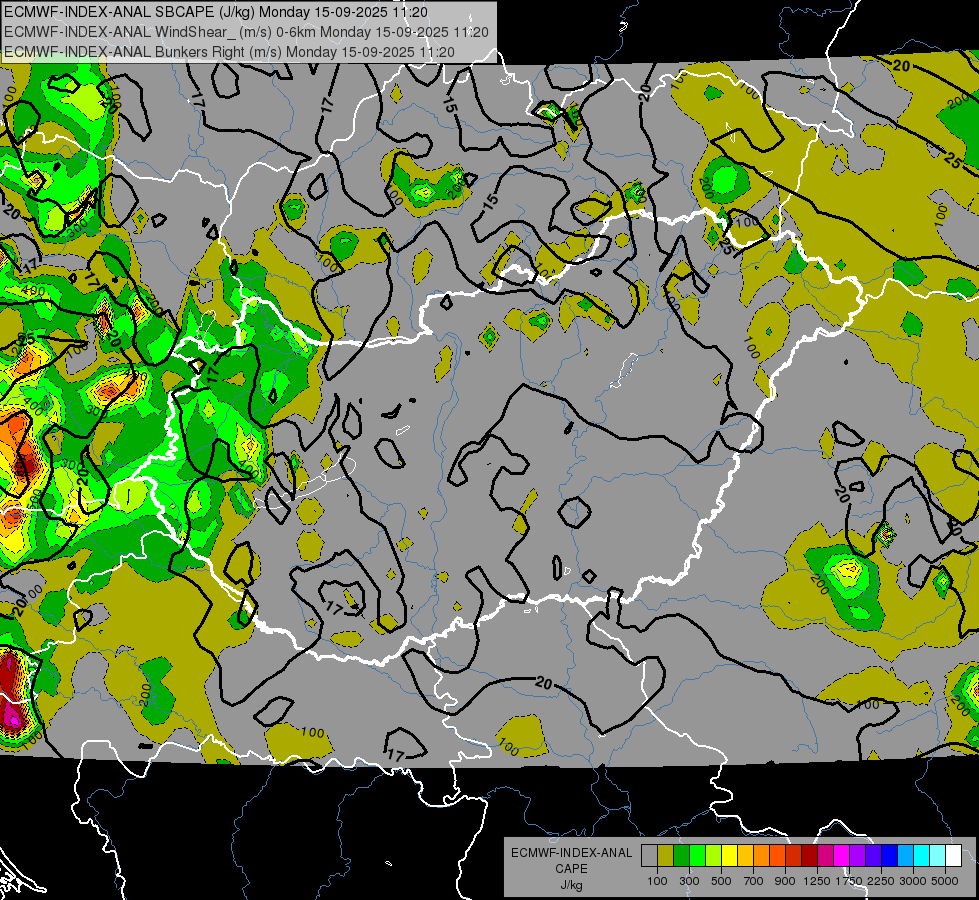The image size is (979, 900).
Task: Click the Bunkers Right title line
Action: point(230,52)
